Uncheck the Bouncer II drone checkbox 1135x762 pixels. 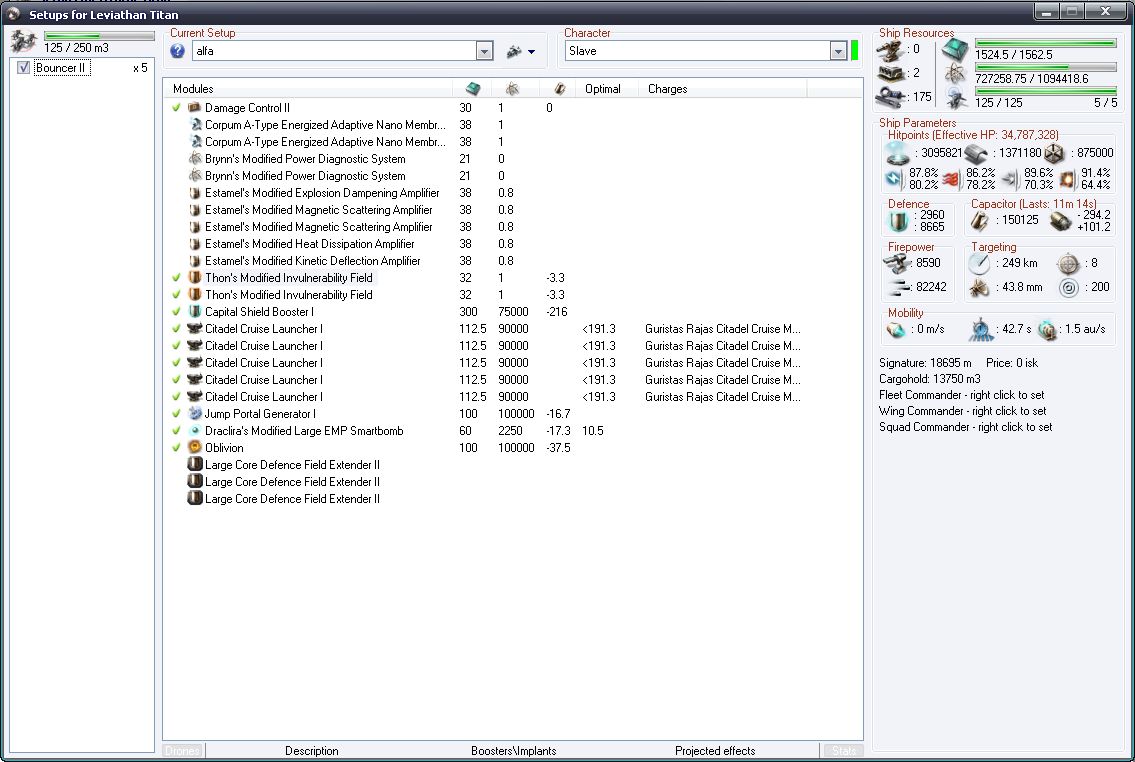pyautogui.click(x=23, y=67)
